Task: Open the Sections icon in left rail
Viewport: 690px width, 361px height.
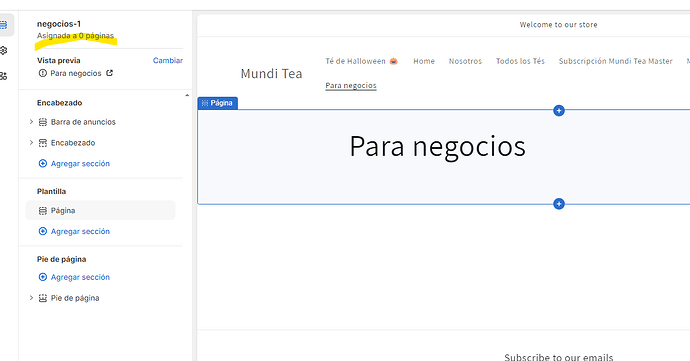Action: tap(4, 25)
